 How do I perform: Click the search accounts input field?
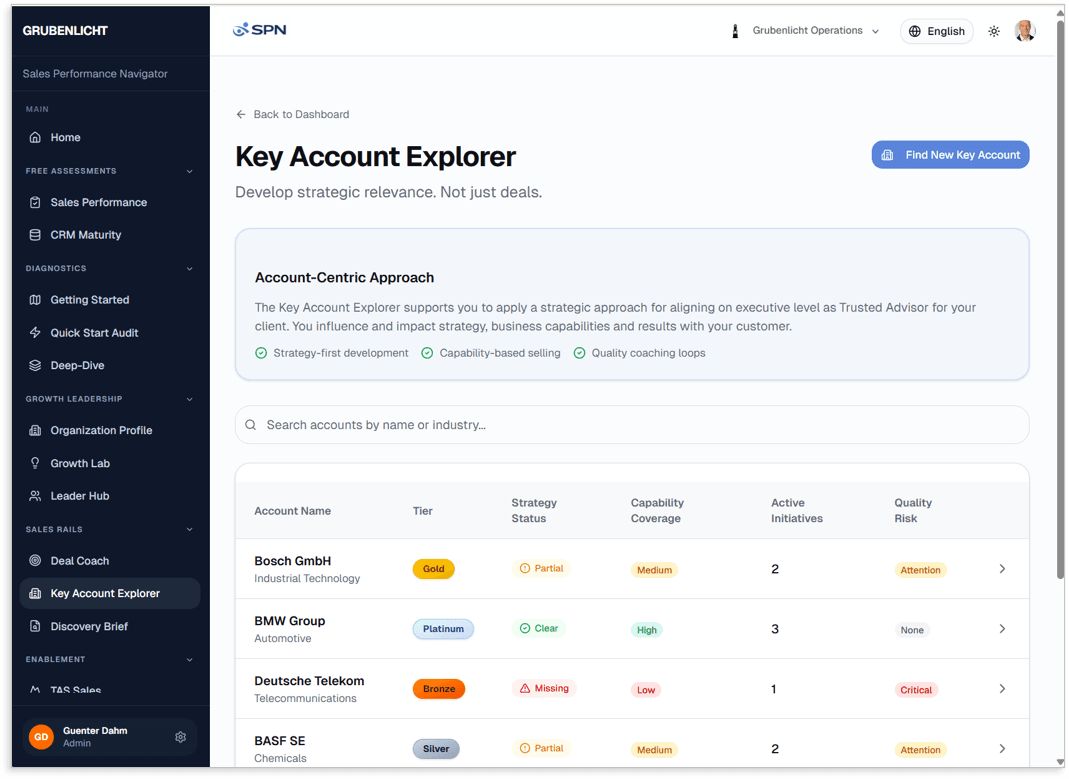click(x=631, y=425)
